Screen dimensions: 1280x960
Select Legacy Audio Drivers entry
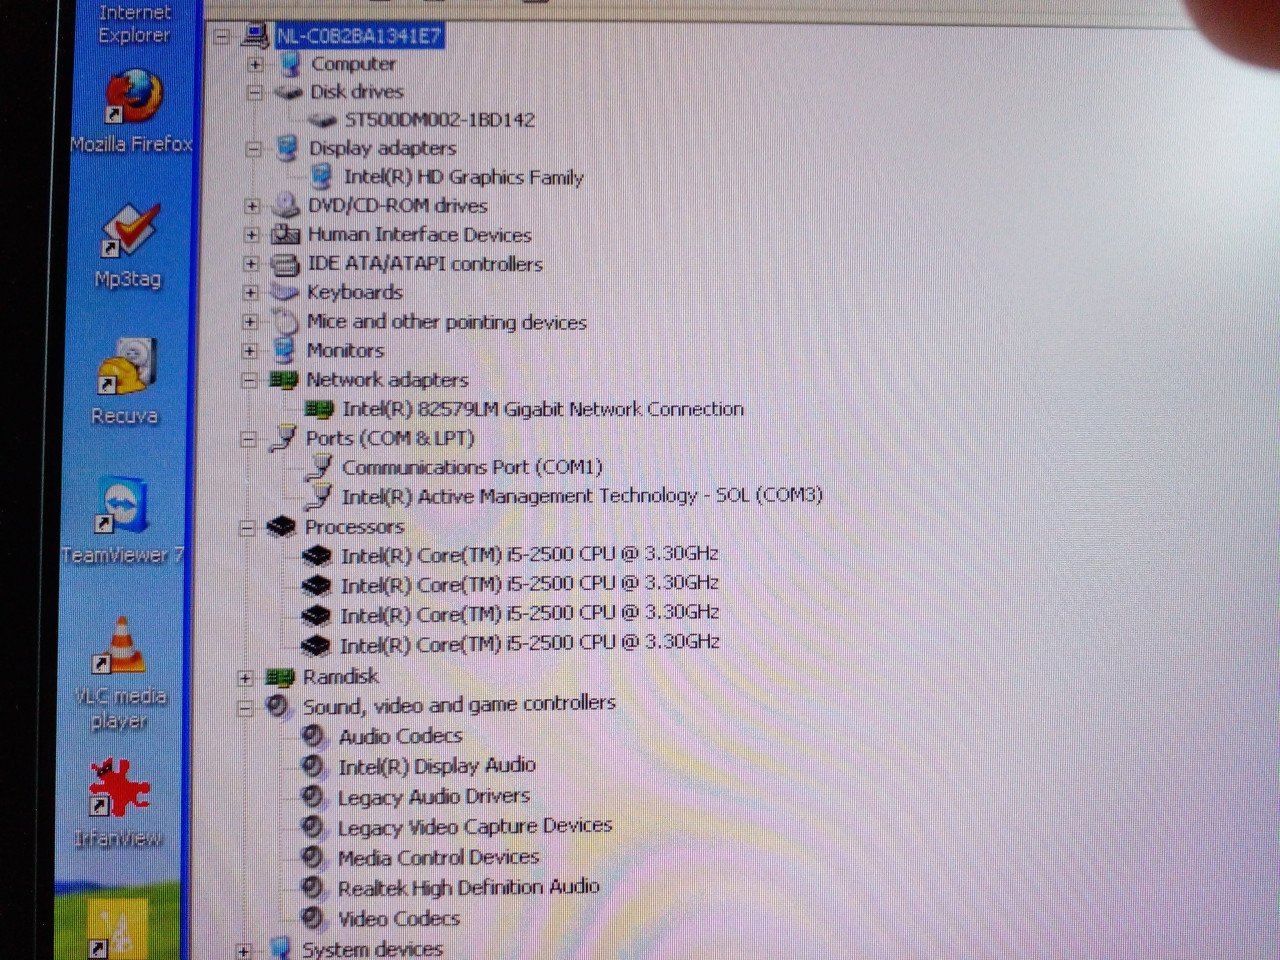click(x=434, y=797)
